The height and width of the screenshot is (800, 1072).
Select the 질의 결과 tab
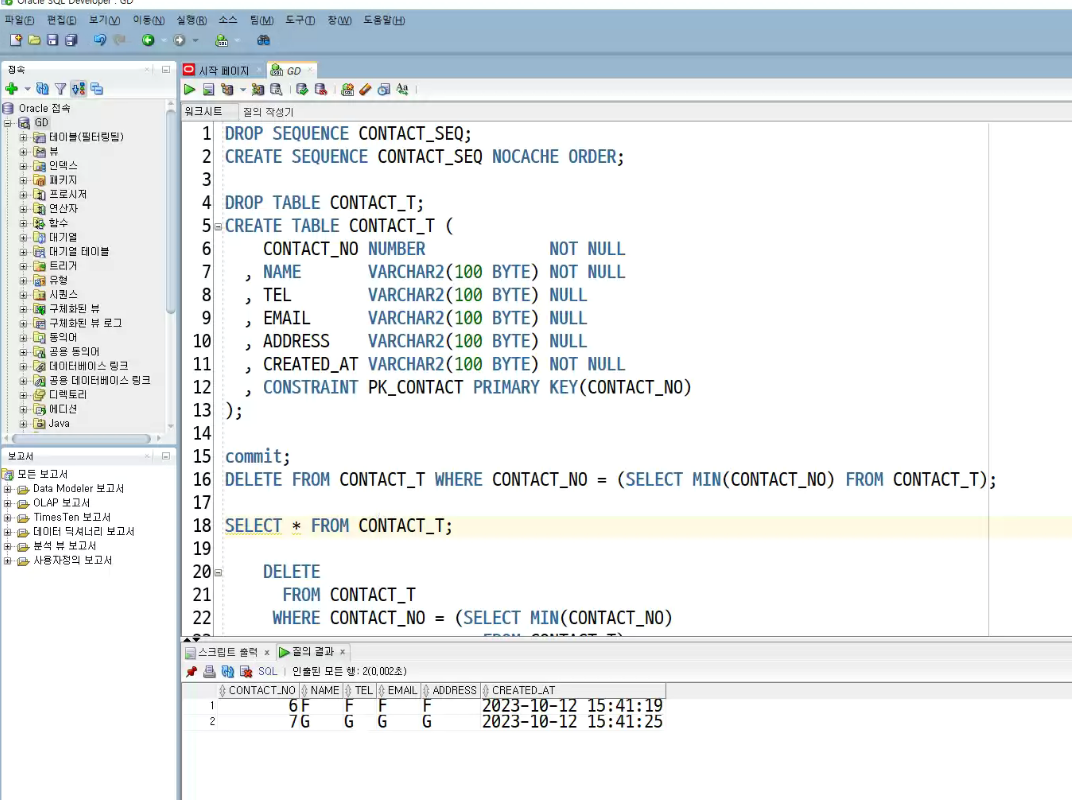[x=312, y=652]
